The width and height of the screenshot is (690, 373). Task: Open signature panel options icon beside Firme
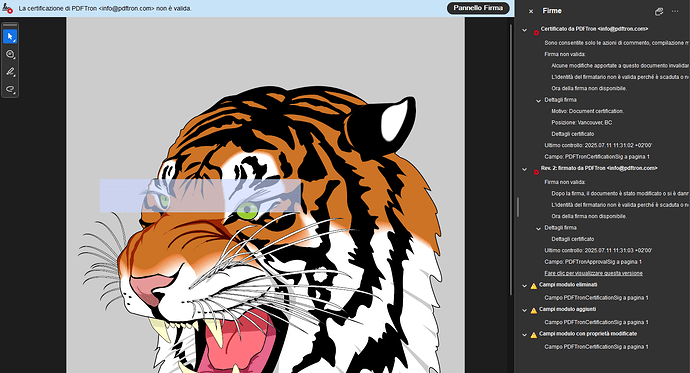point(659,11)
